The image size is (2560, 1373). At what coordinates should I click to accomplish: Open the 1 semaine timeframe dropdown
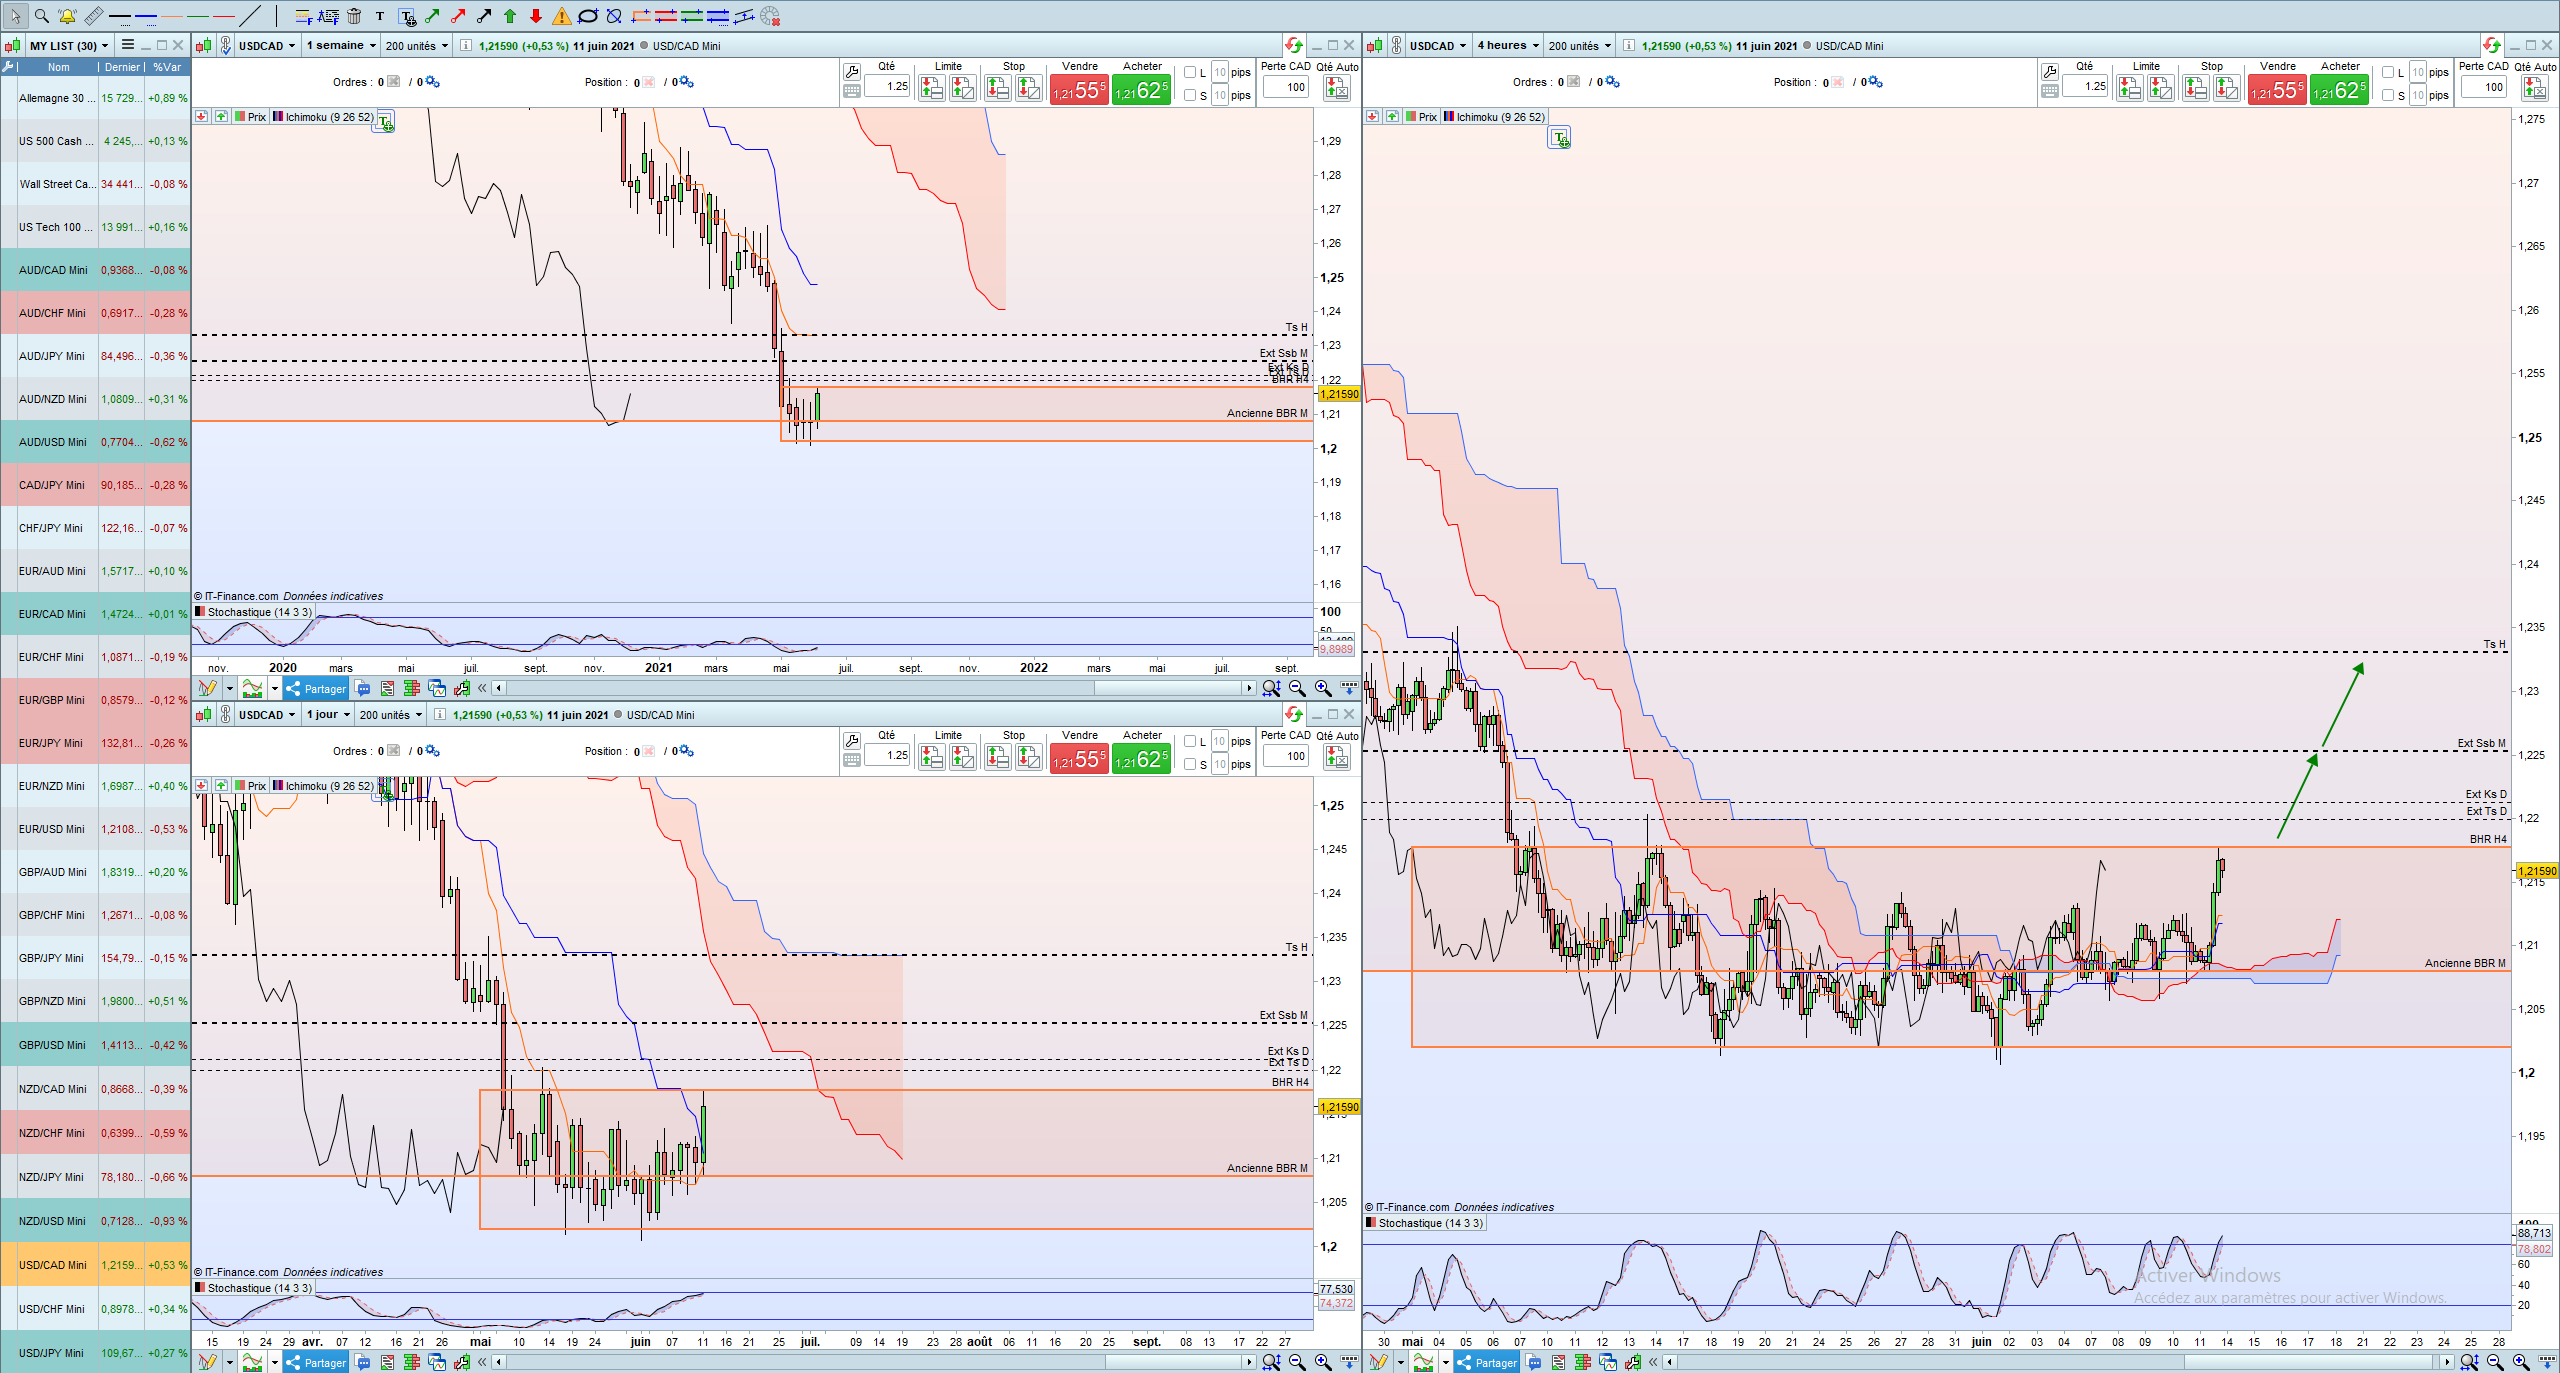341,45
